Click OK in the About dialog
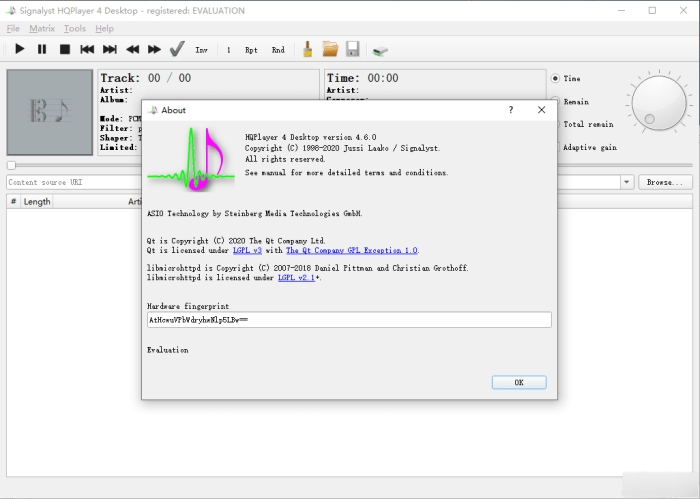Screen dimensions: 700x499 coord(519,382)
